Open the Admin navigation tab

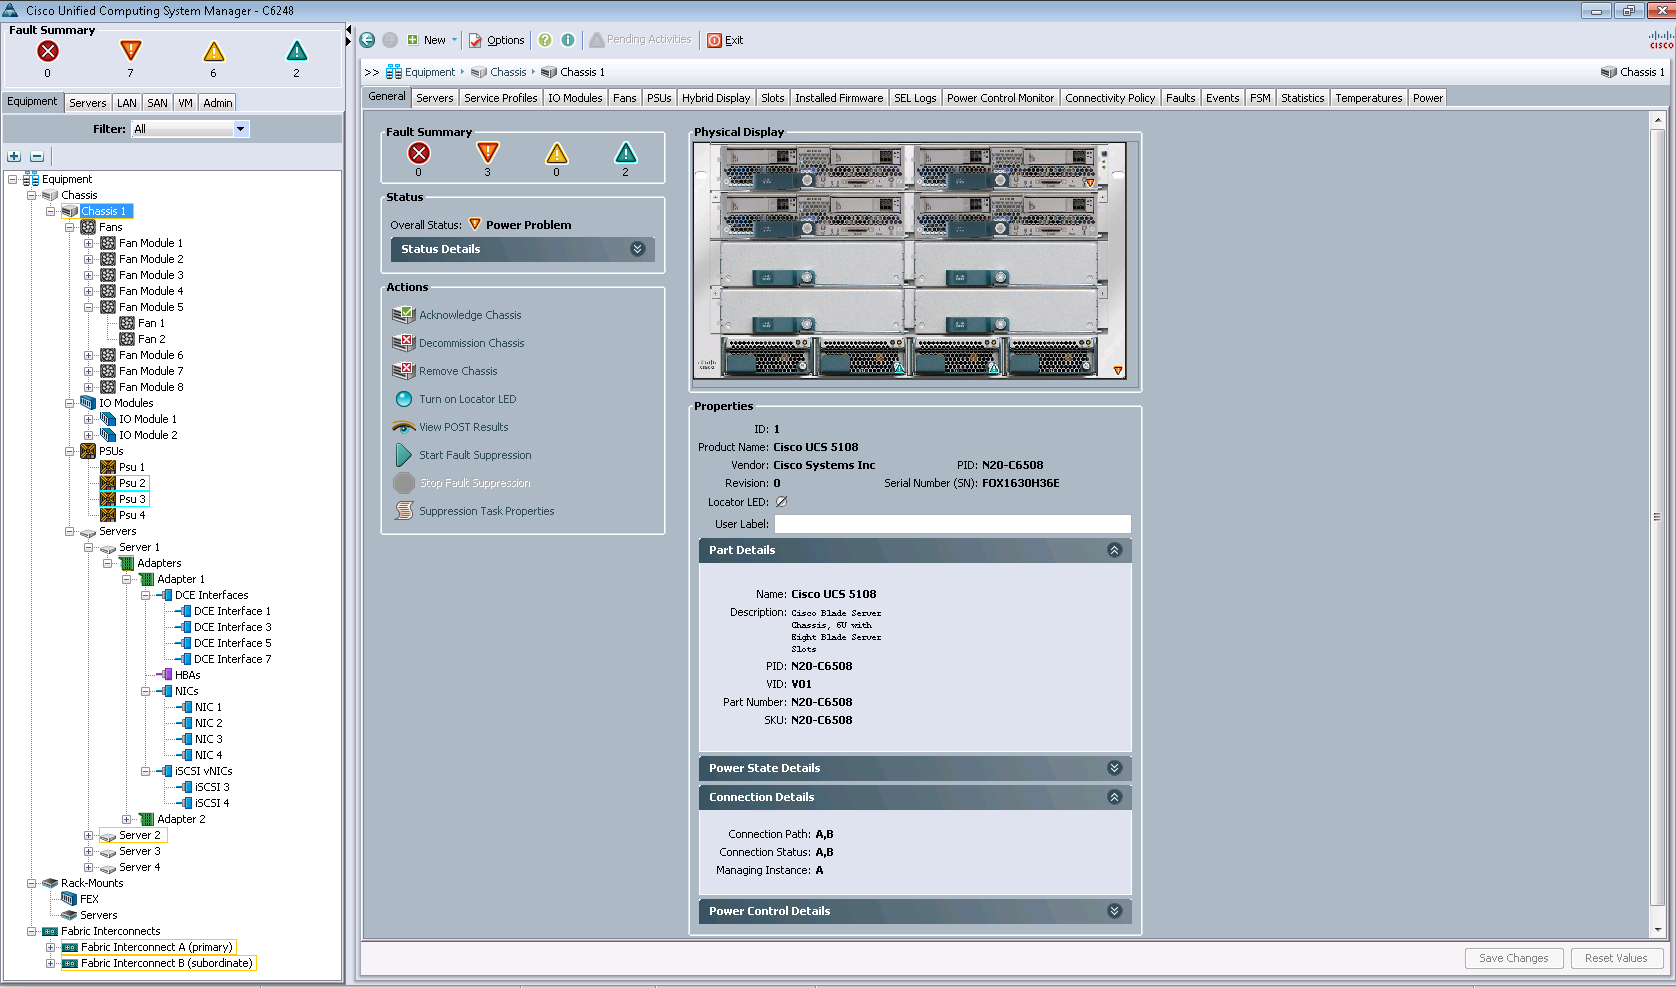click(217, 103)
